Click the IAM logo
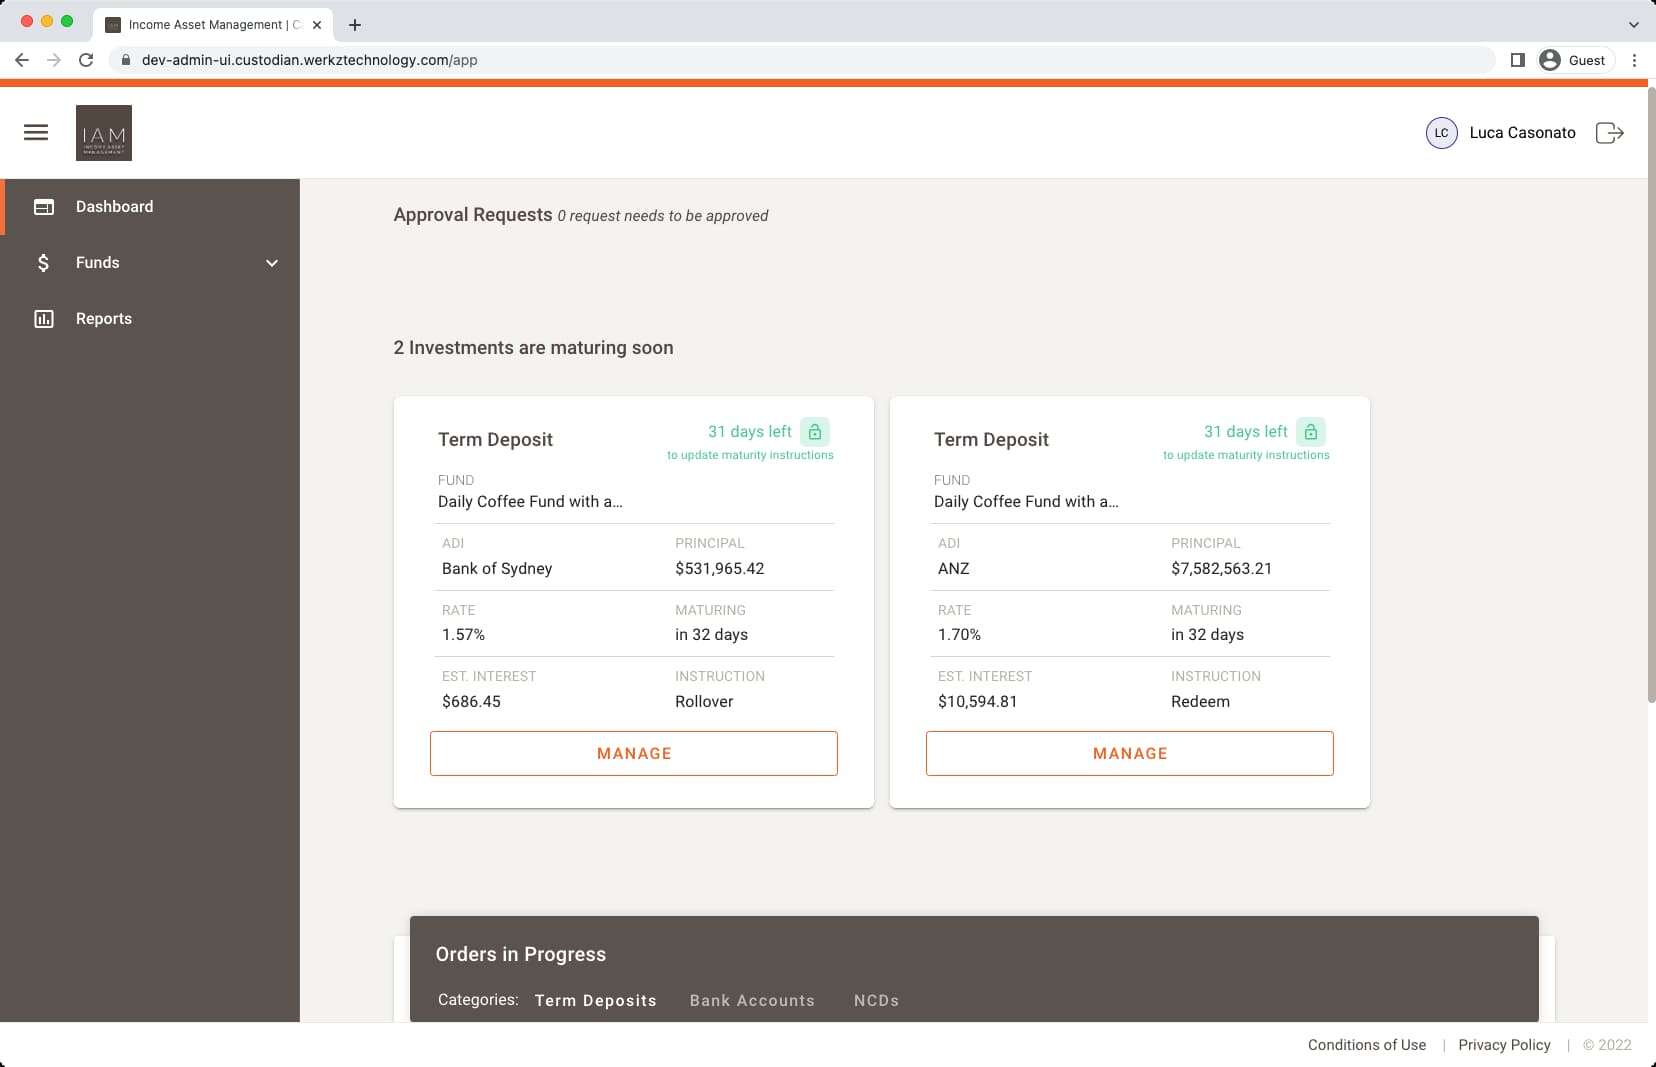 104,132
